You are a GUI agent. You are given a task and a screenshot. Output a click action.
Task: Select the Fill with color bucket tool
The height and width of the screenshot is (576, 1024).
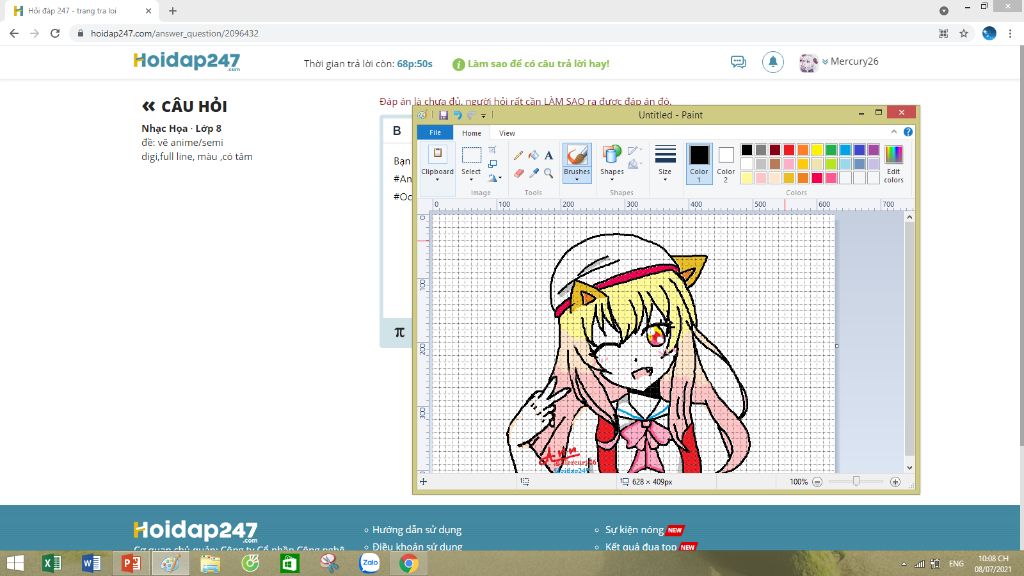point(534,155)
